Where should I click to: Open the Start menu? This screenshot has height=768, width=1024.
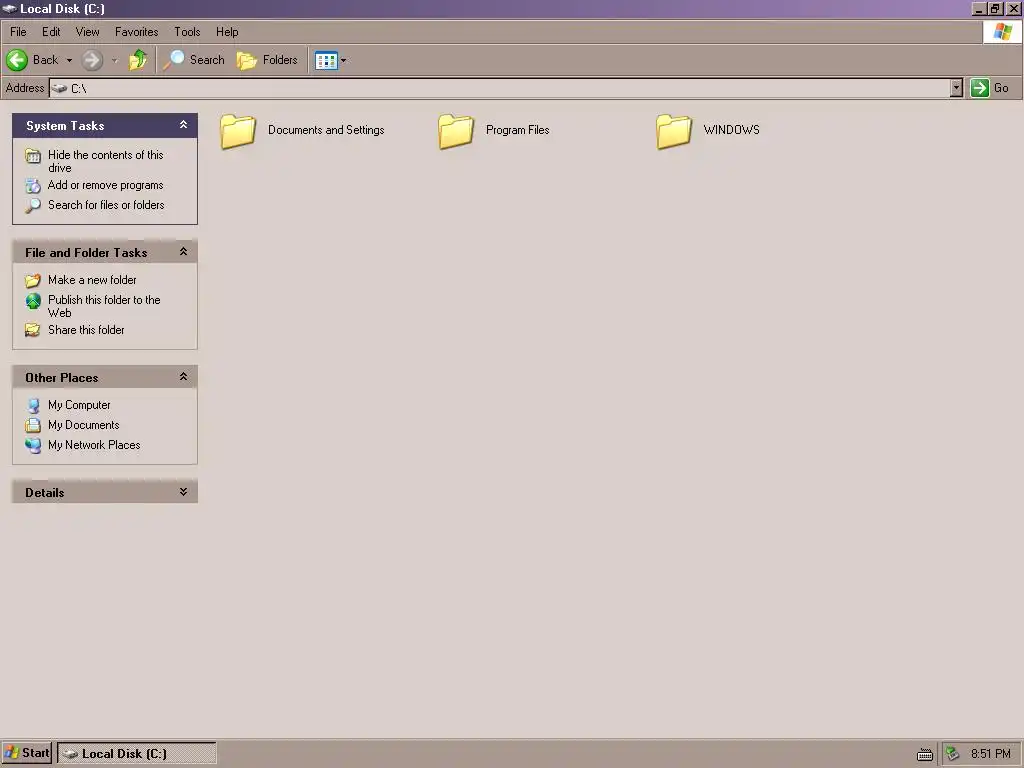coord(26,753)
